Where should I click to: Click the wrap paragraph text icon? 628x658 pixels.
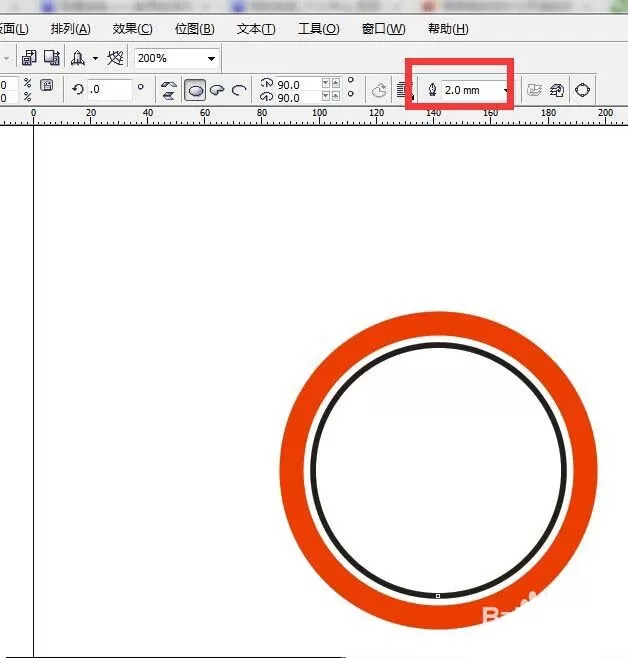pyautogui.click(x=404, y=90)
